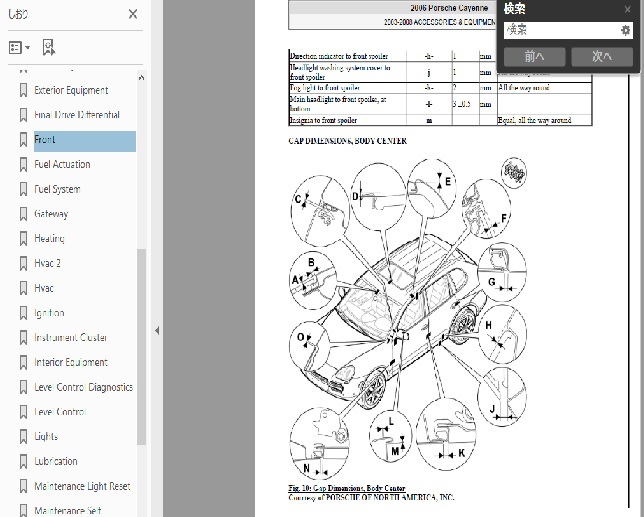Click bookmark icon beside Maintenance Light Reset

coord(23,486)
